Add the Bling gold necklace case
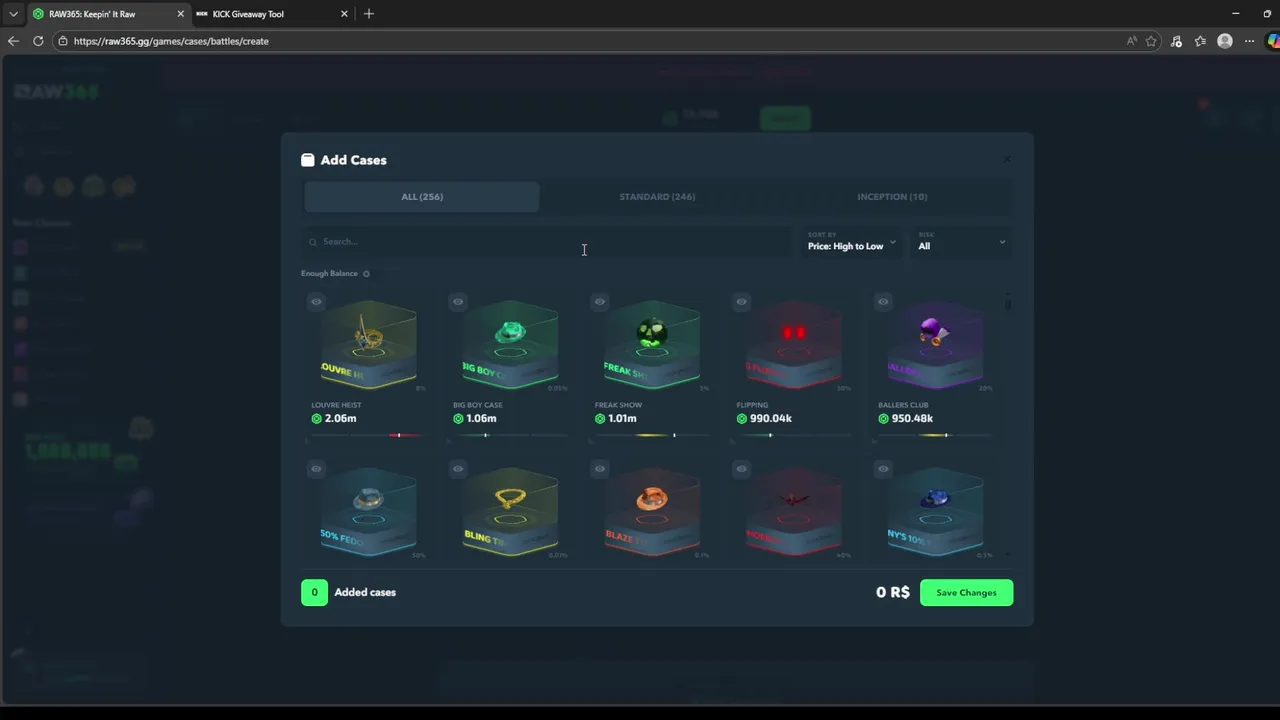The image size is (1280, 720). click(510, 512)
